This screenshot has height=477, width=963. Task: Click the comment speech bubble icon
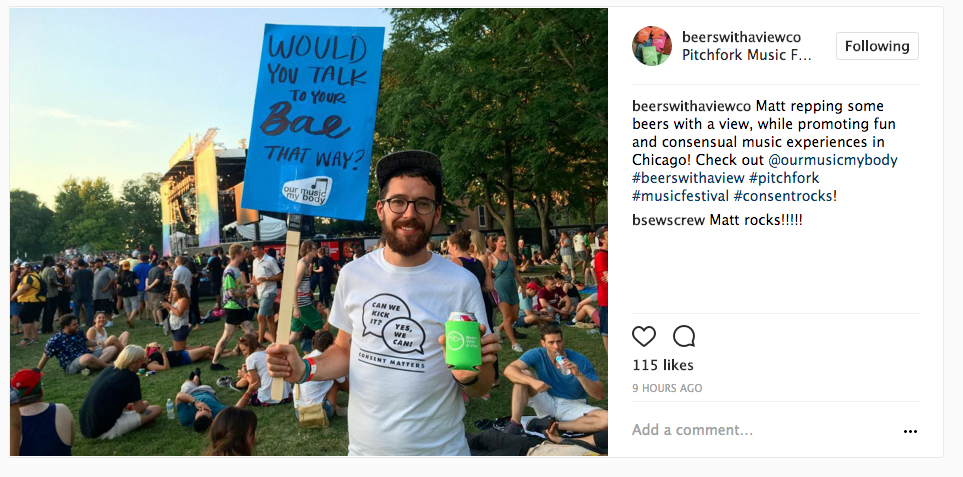click(684, 336)
